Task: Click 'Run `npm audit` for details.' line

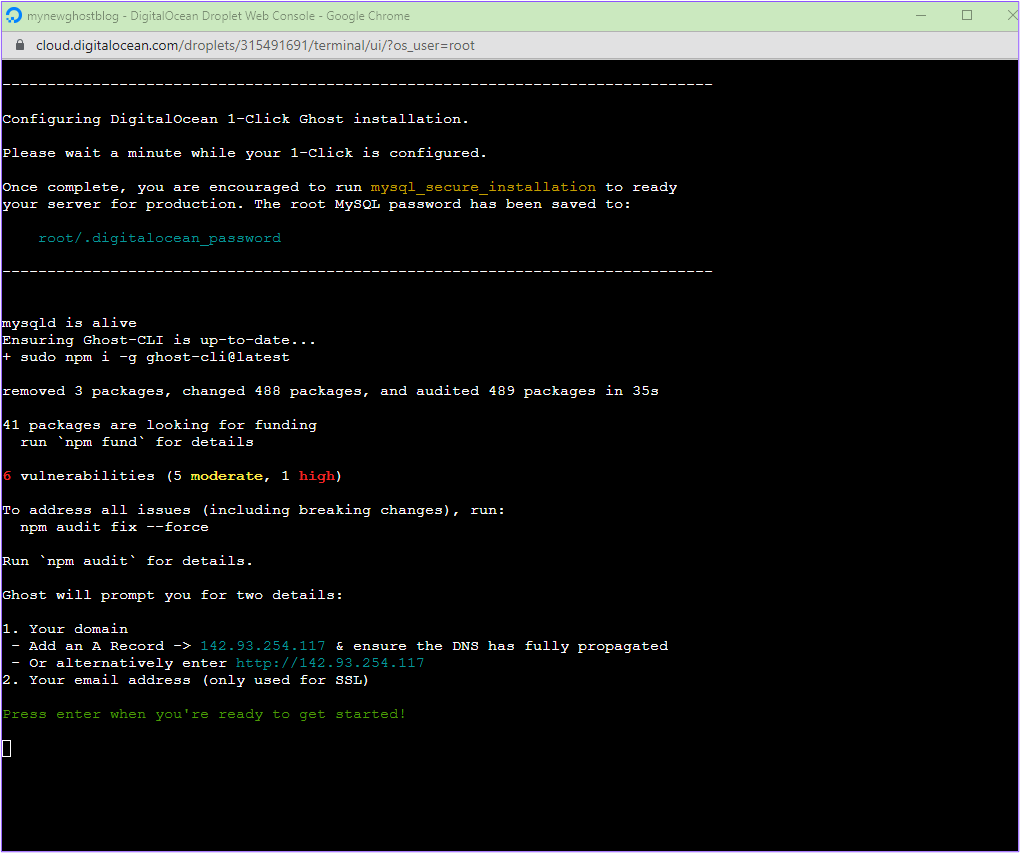Action: 128,561
